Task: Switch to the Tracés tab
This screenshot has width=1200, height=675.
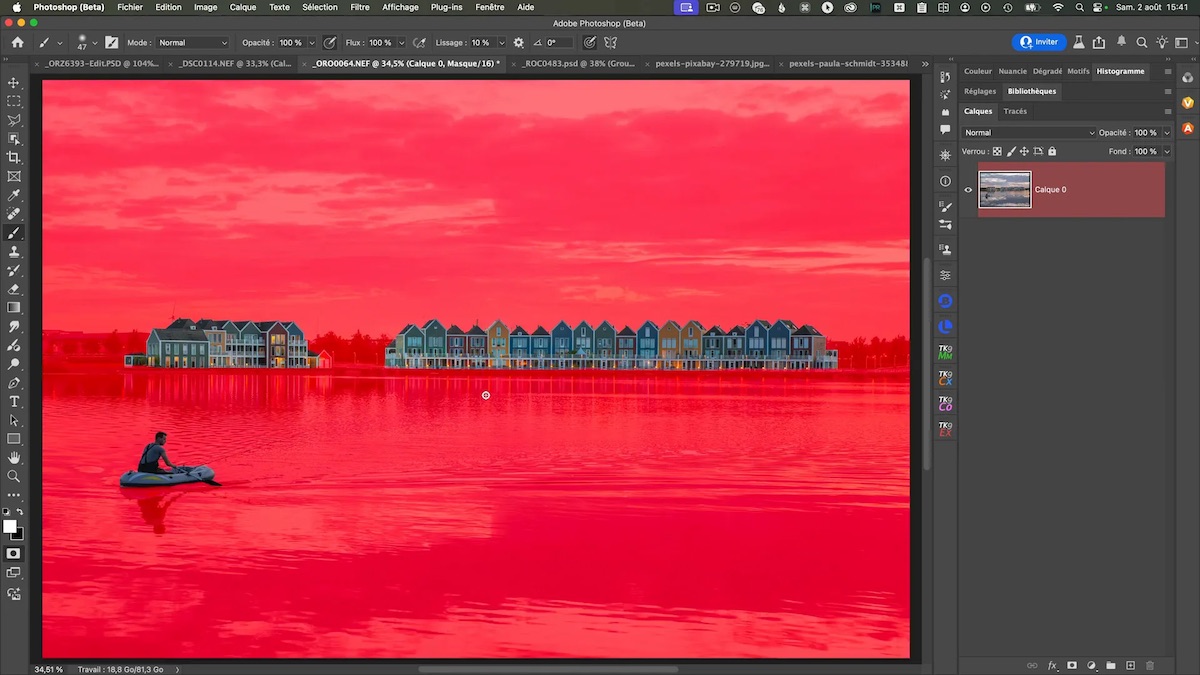Action: 1015,111
